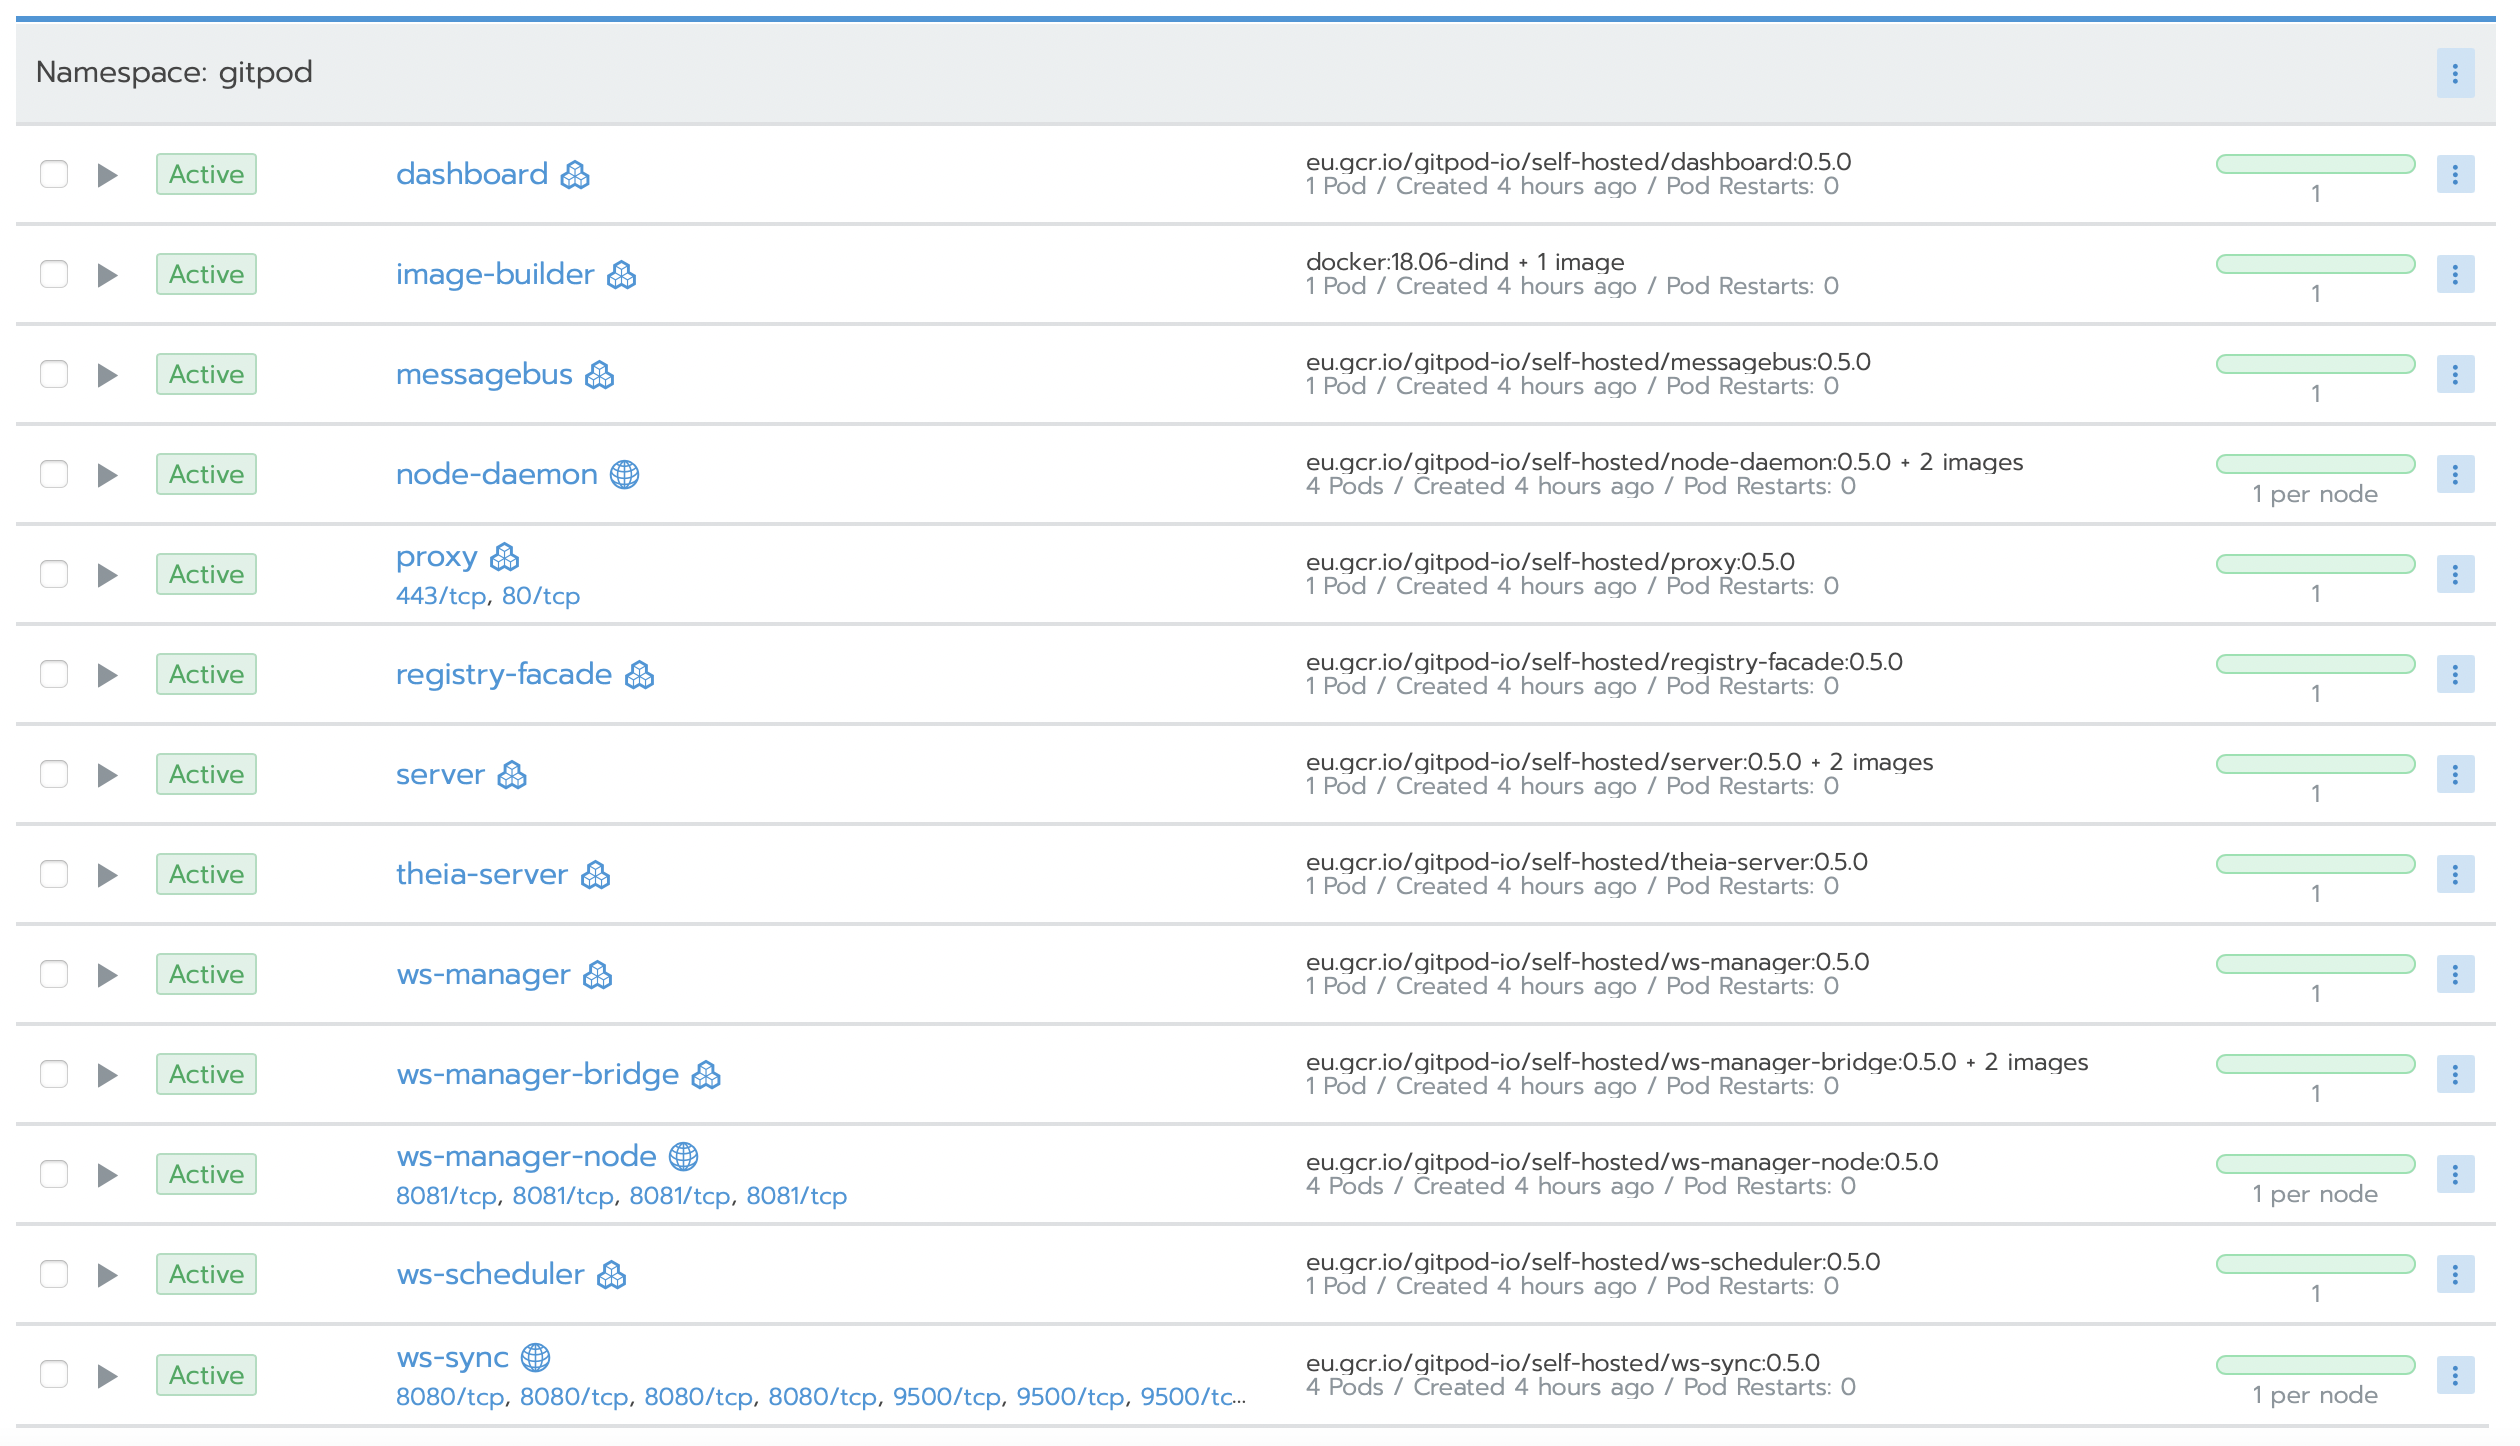Select the messagebus row checkbox
2520x1446 pixels.
click(x=54, y=374)
